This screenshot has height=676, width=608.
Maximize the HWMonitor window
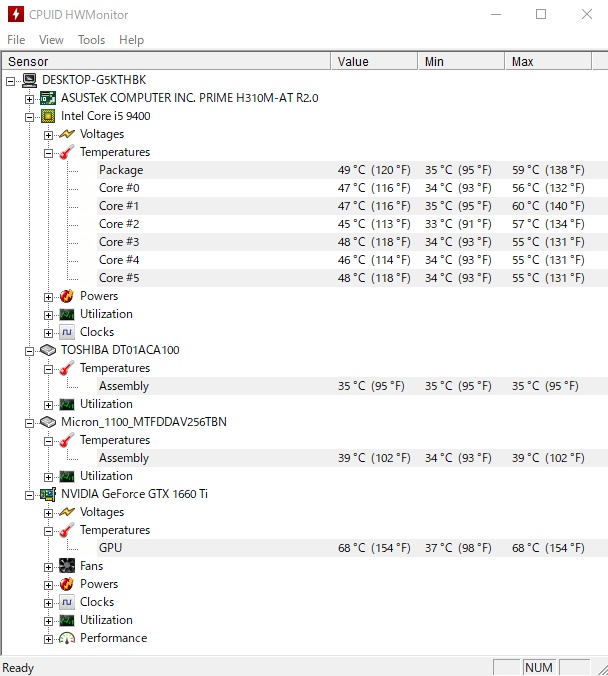click(541, 14)
